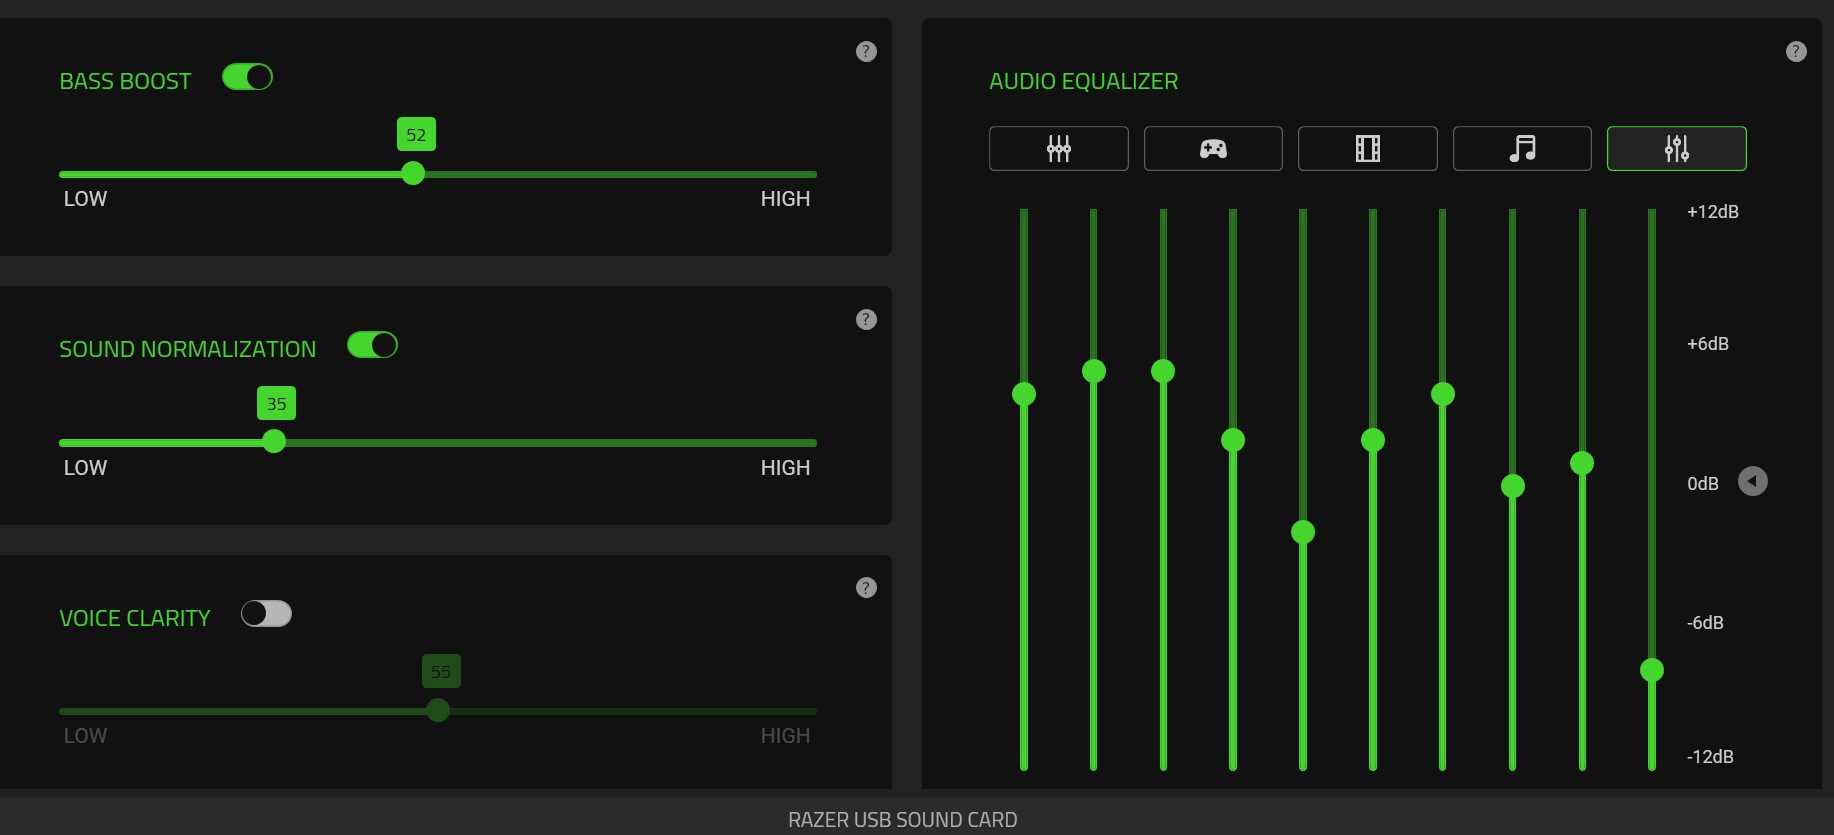Turn off the Sound Normalization toggle
The height and width of the screenshot is (835, 1834).
tap(372, 345)
